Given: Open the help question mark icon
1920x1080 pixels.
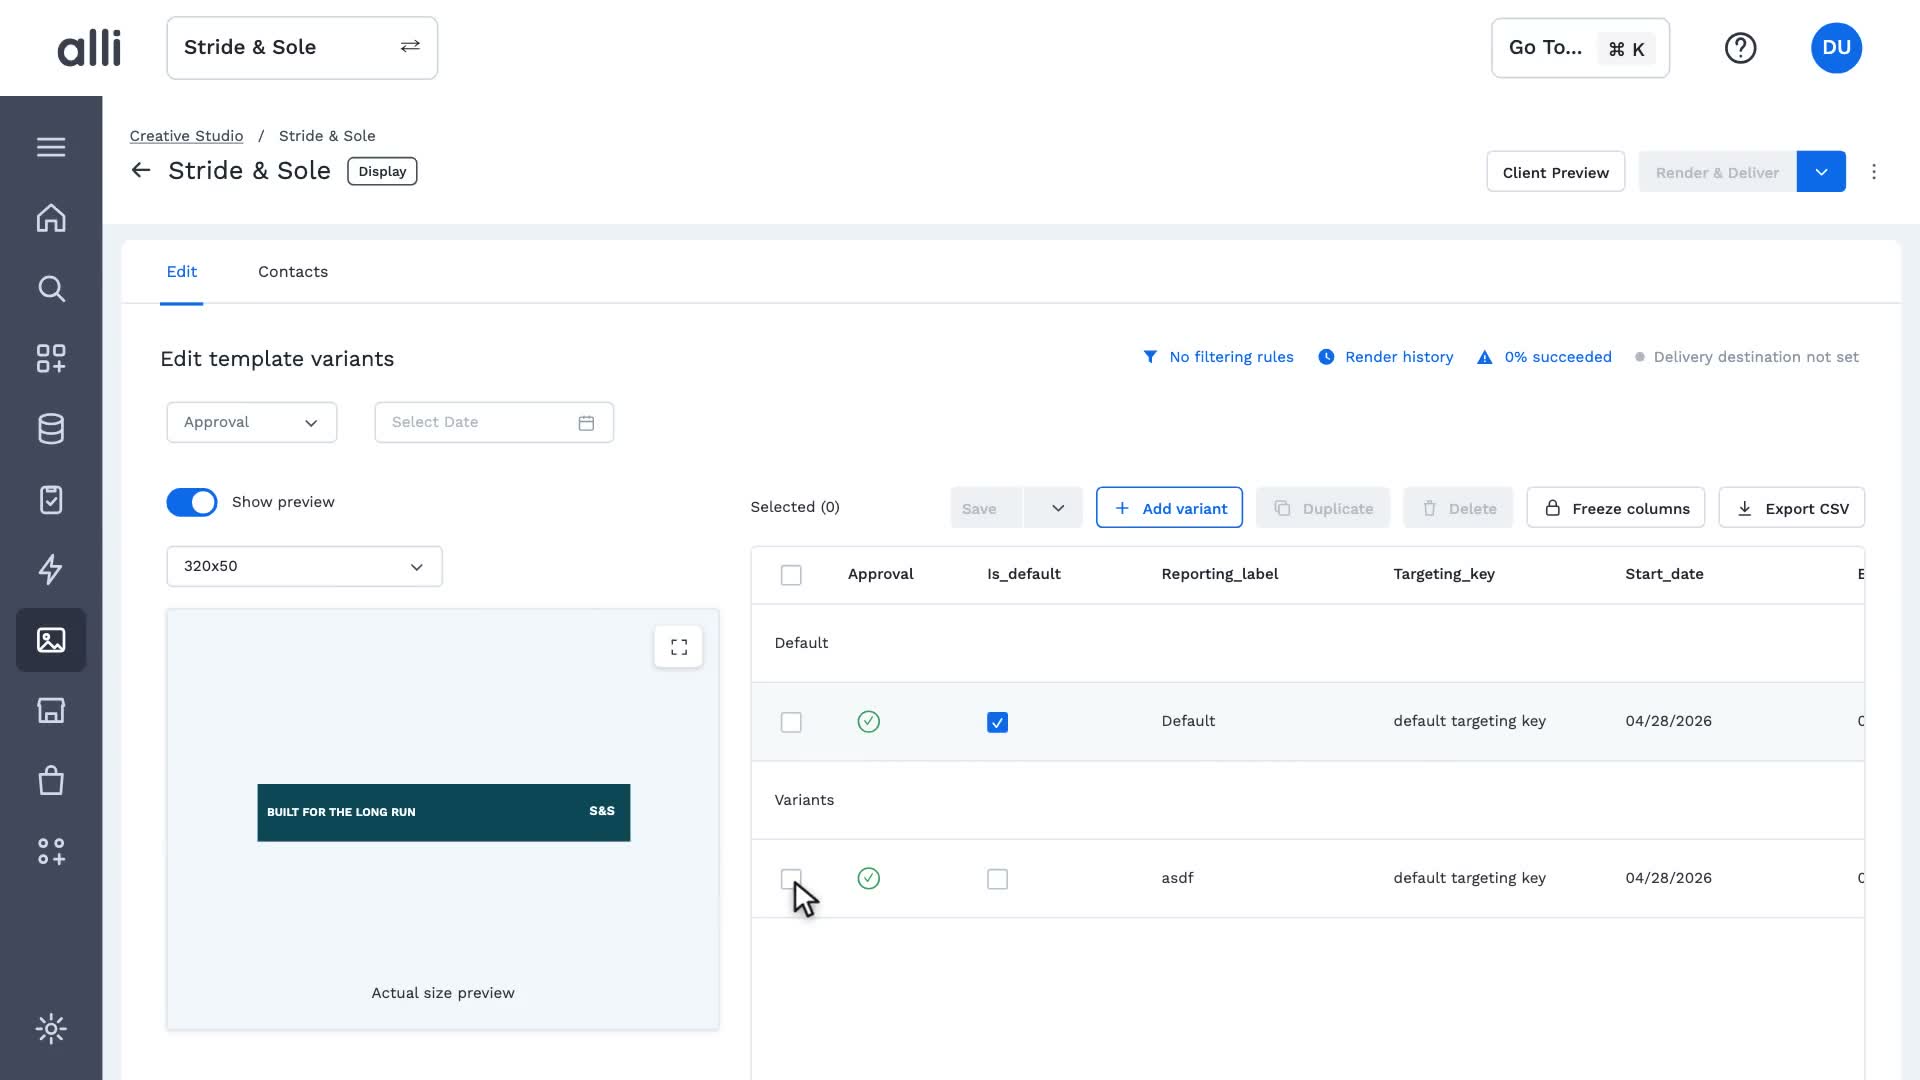Looking at the screenshot, I should tap(1740, 48).
